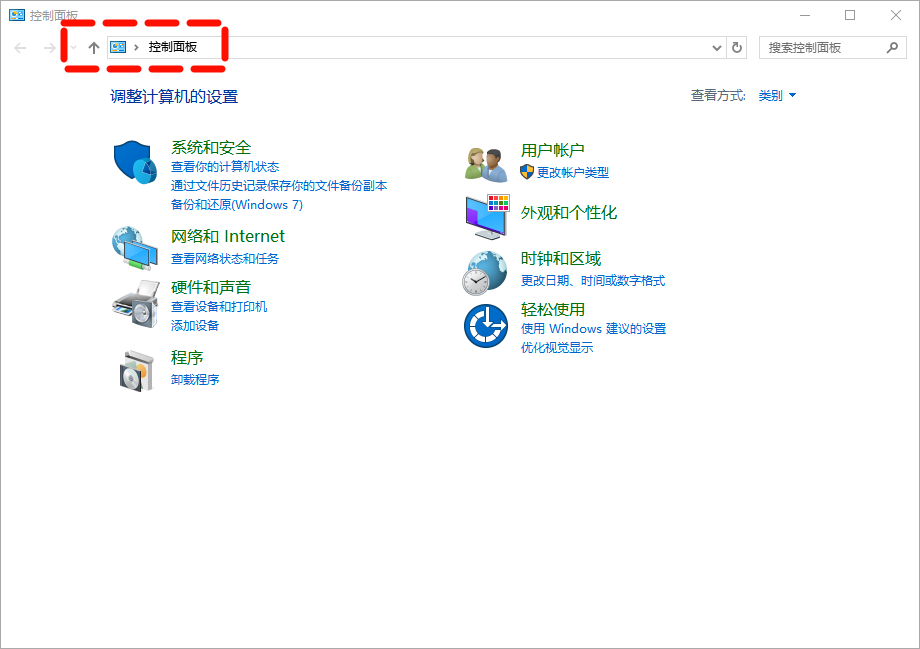Open 更改日期、时间或数字格式 link
This screenshot has height=649, width=920.
[593, 280]
